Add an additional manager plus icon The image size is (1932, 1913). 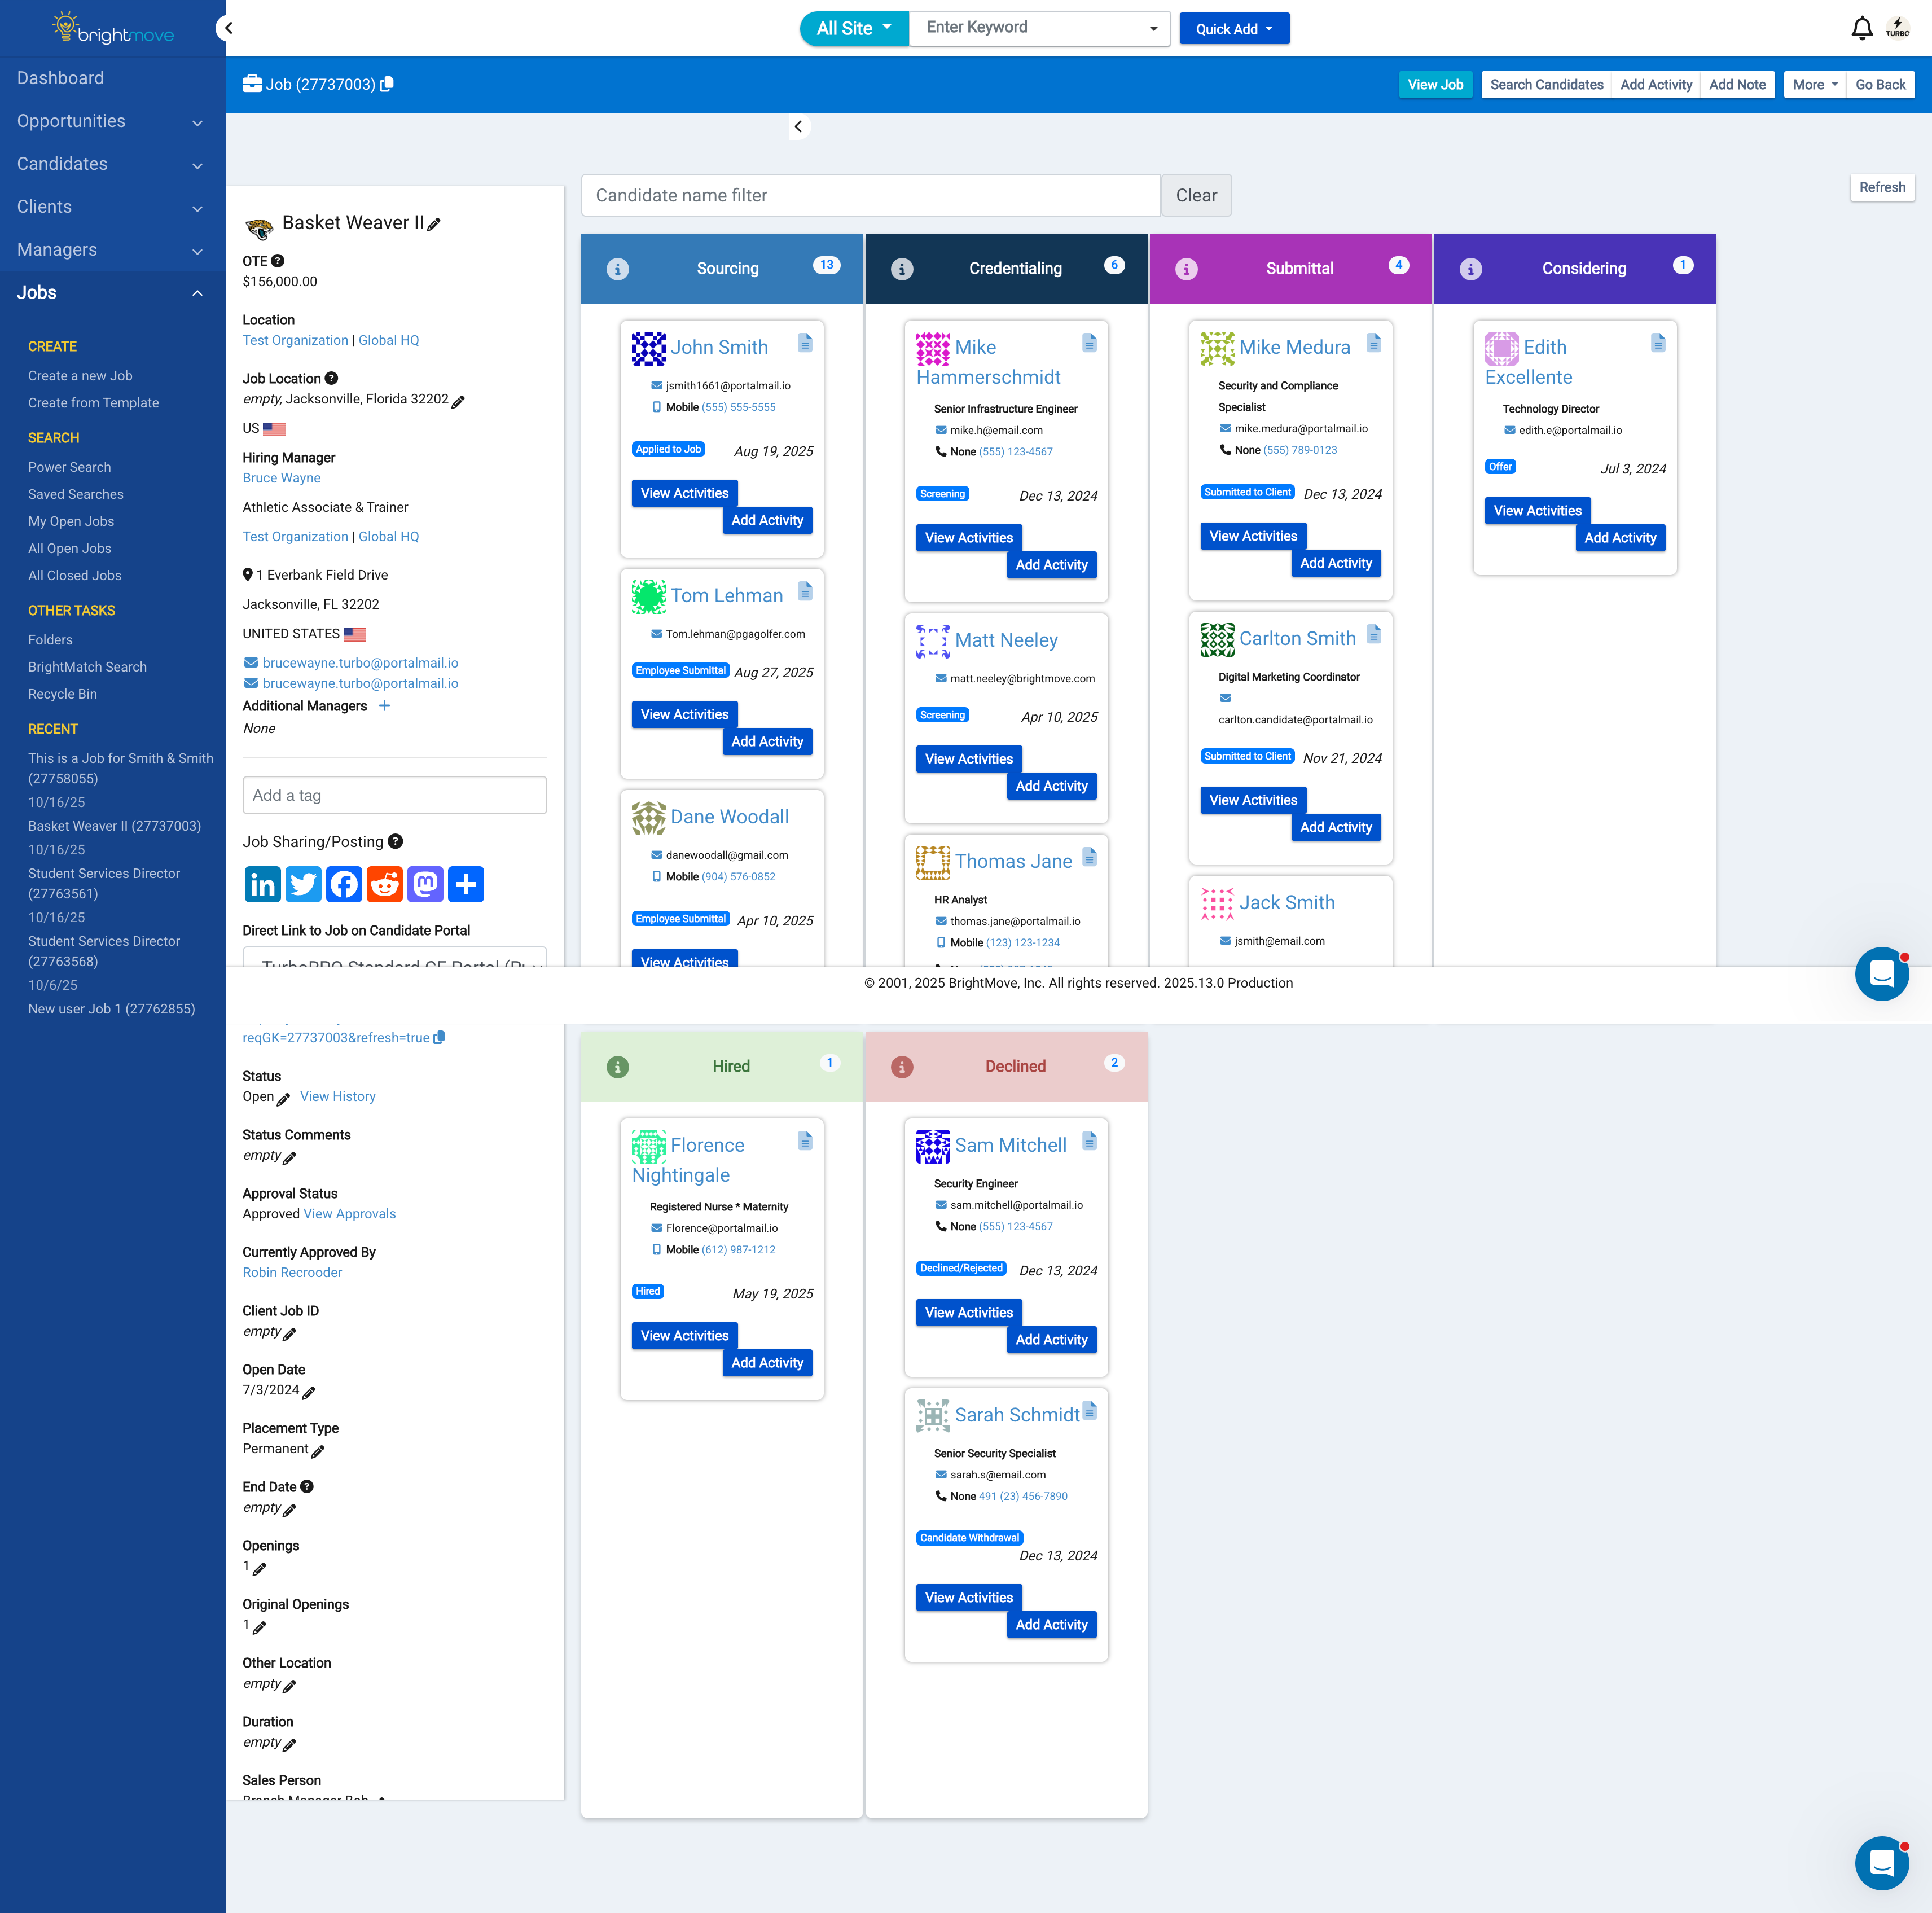coord(384,706)
